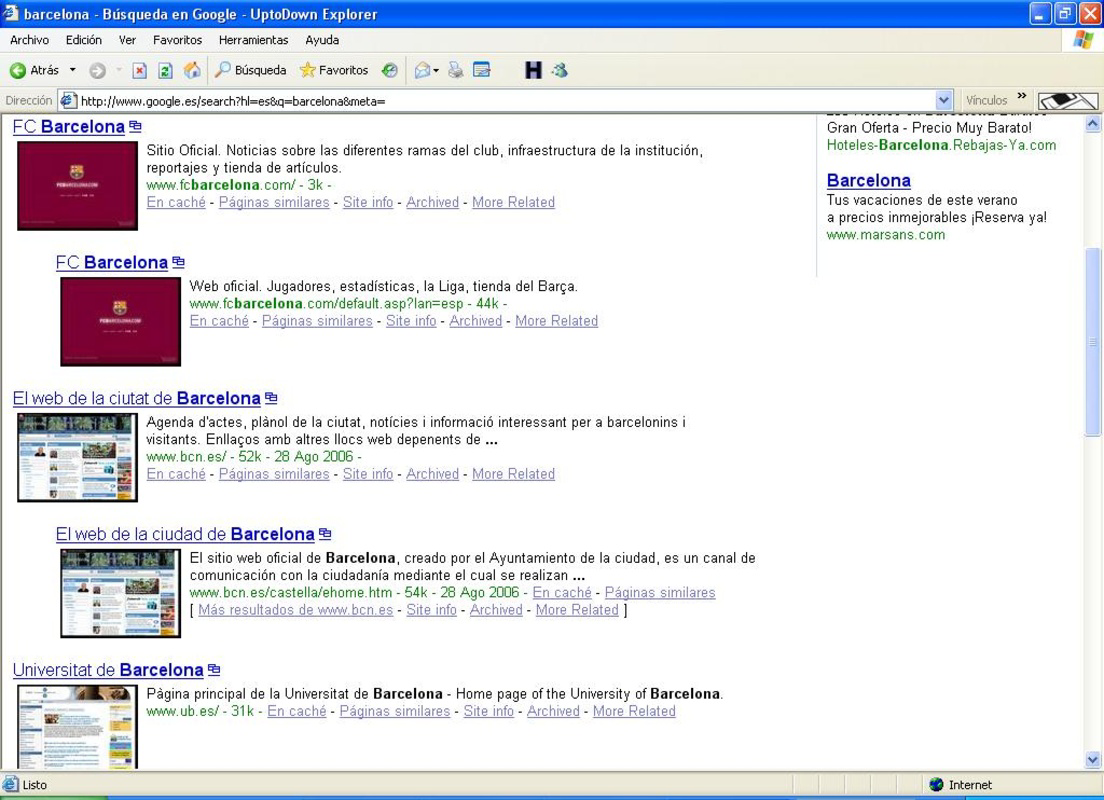The image size is (1104, 800).
Task: Expand the address bar dropdown arrow
Action: pyautogui.click(x=943, y=101)
